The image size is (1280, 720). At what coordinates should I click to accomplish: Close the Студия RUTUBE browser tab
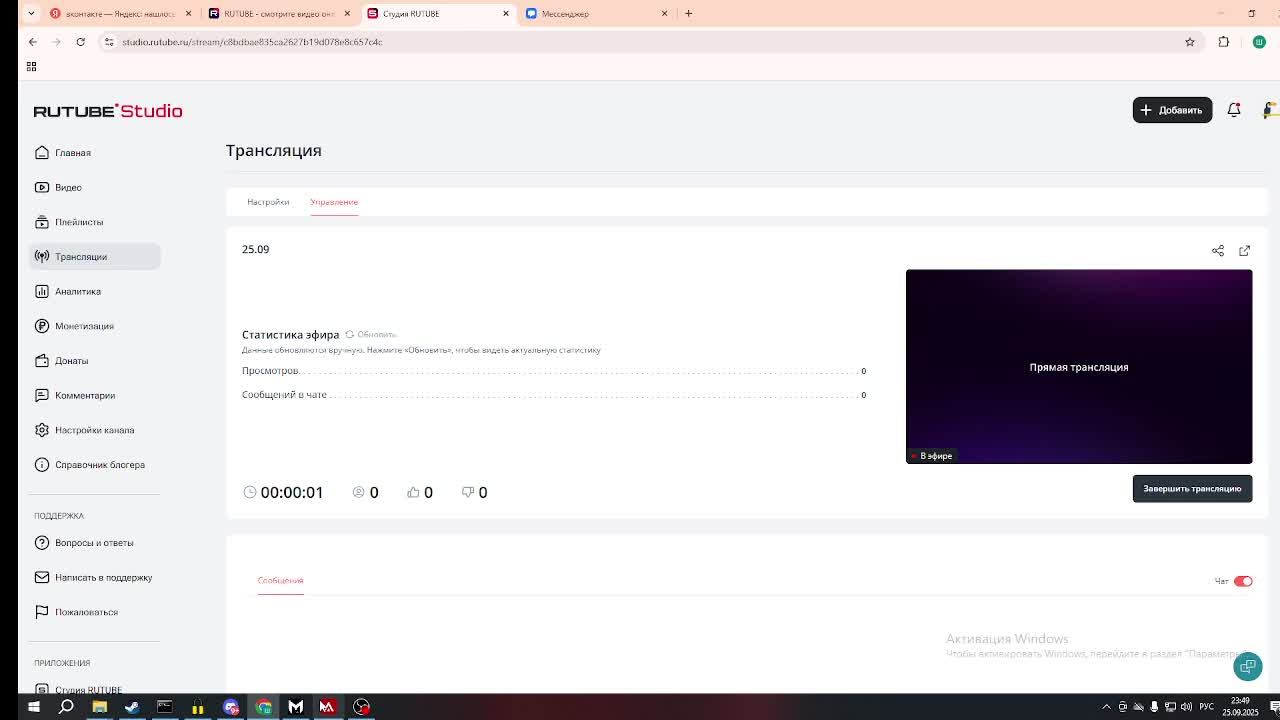pos(506,13)
